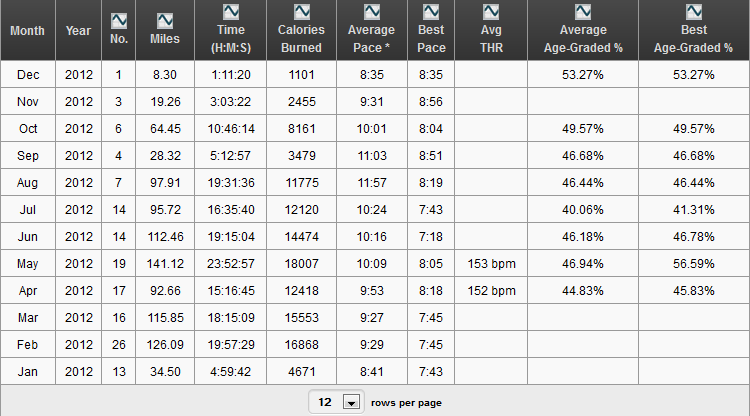The width and height of the screenshot is (750, 416).
Task: Select the Dec 2012 row month cell
Action: click(27, 75)
